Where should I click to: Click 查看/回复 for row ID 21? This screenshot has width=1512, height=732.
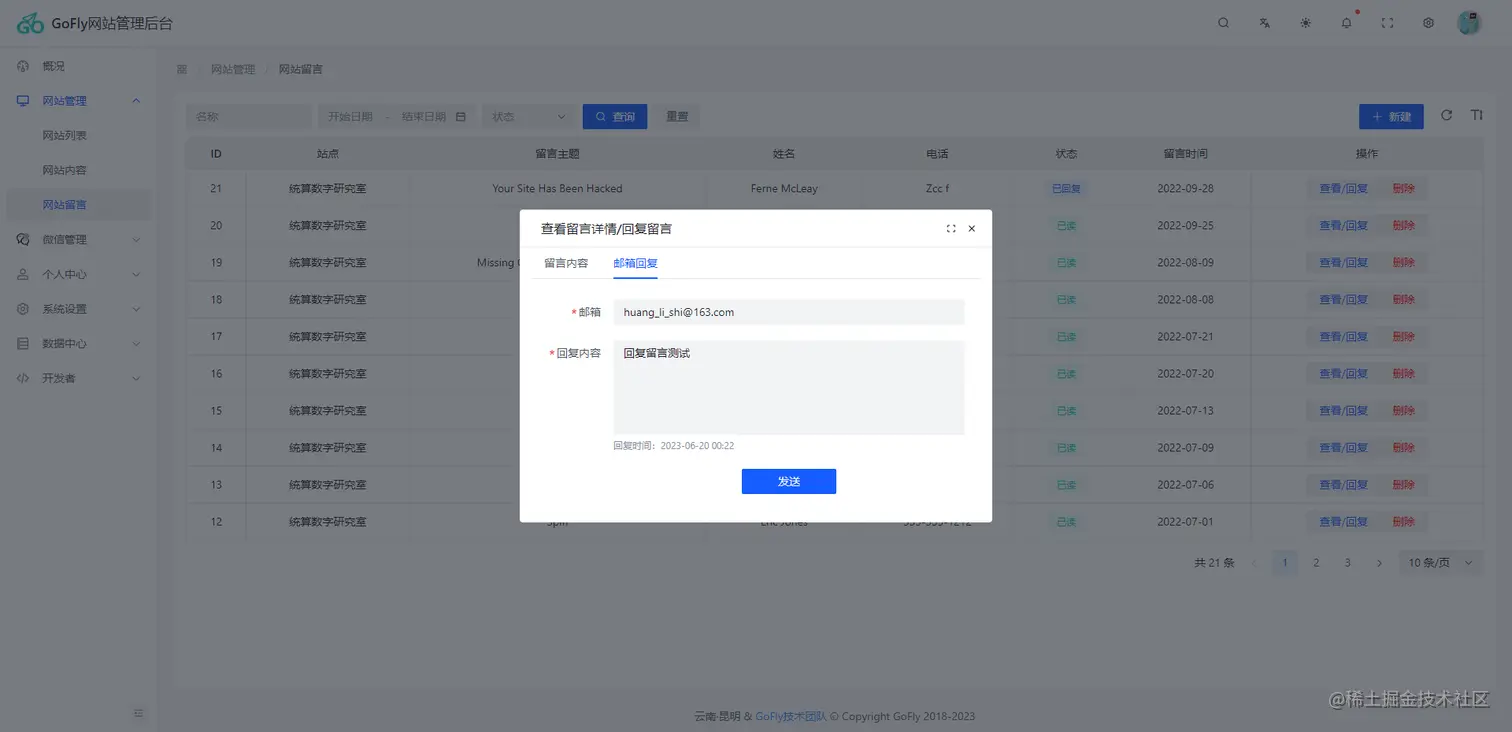[x=1343, y=189]
